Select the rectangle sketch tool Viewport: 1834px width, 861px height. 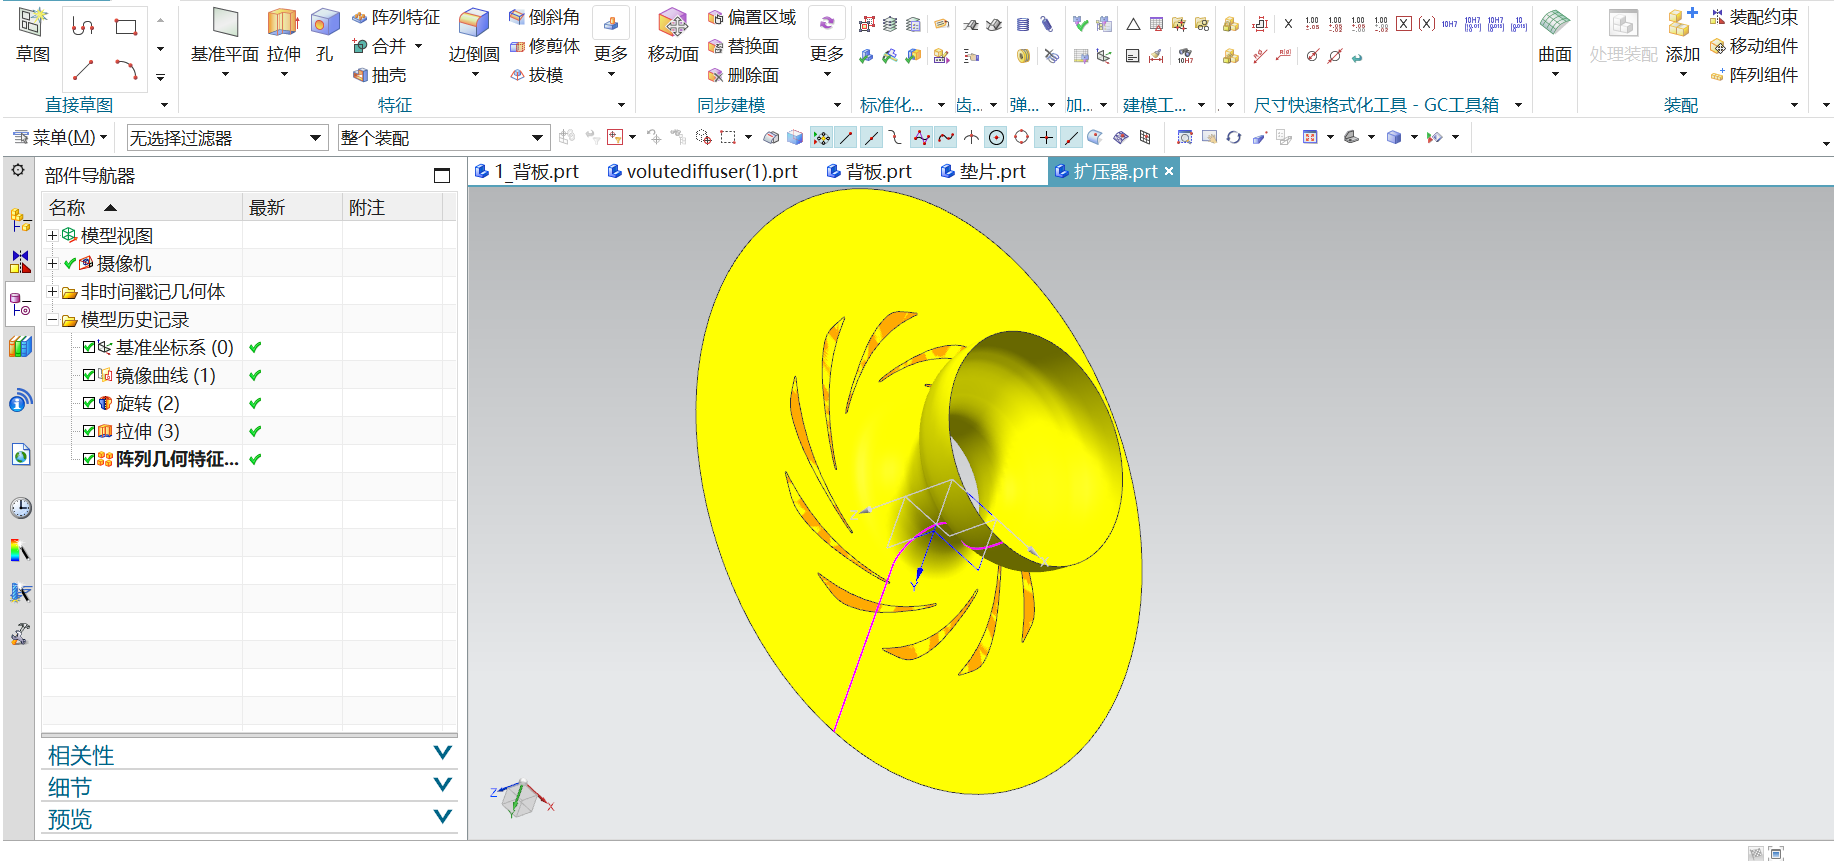(126, 27)
